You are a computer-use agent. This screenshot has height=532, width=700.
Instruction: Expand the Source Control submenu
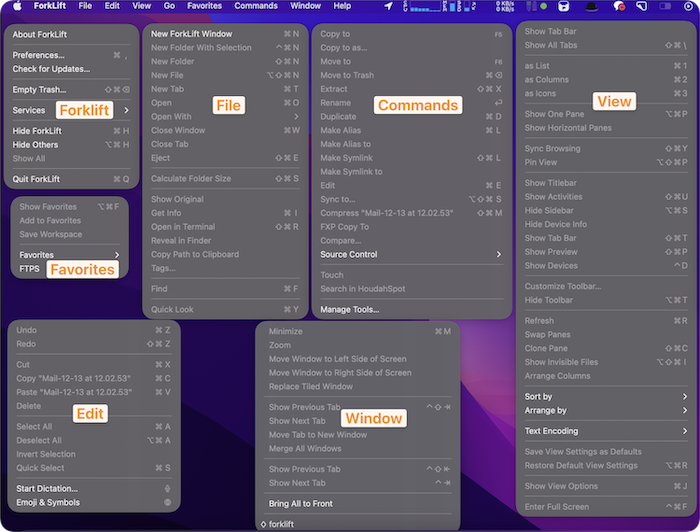411,254
